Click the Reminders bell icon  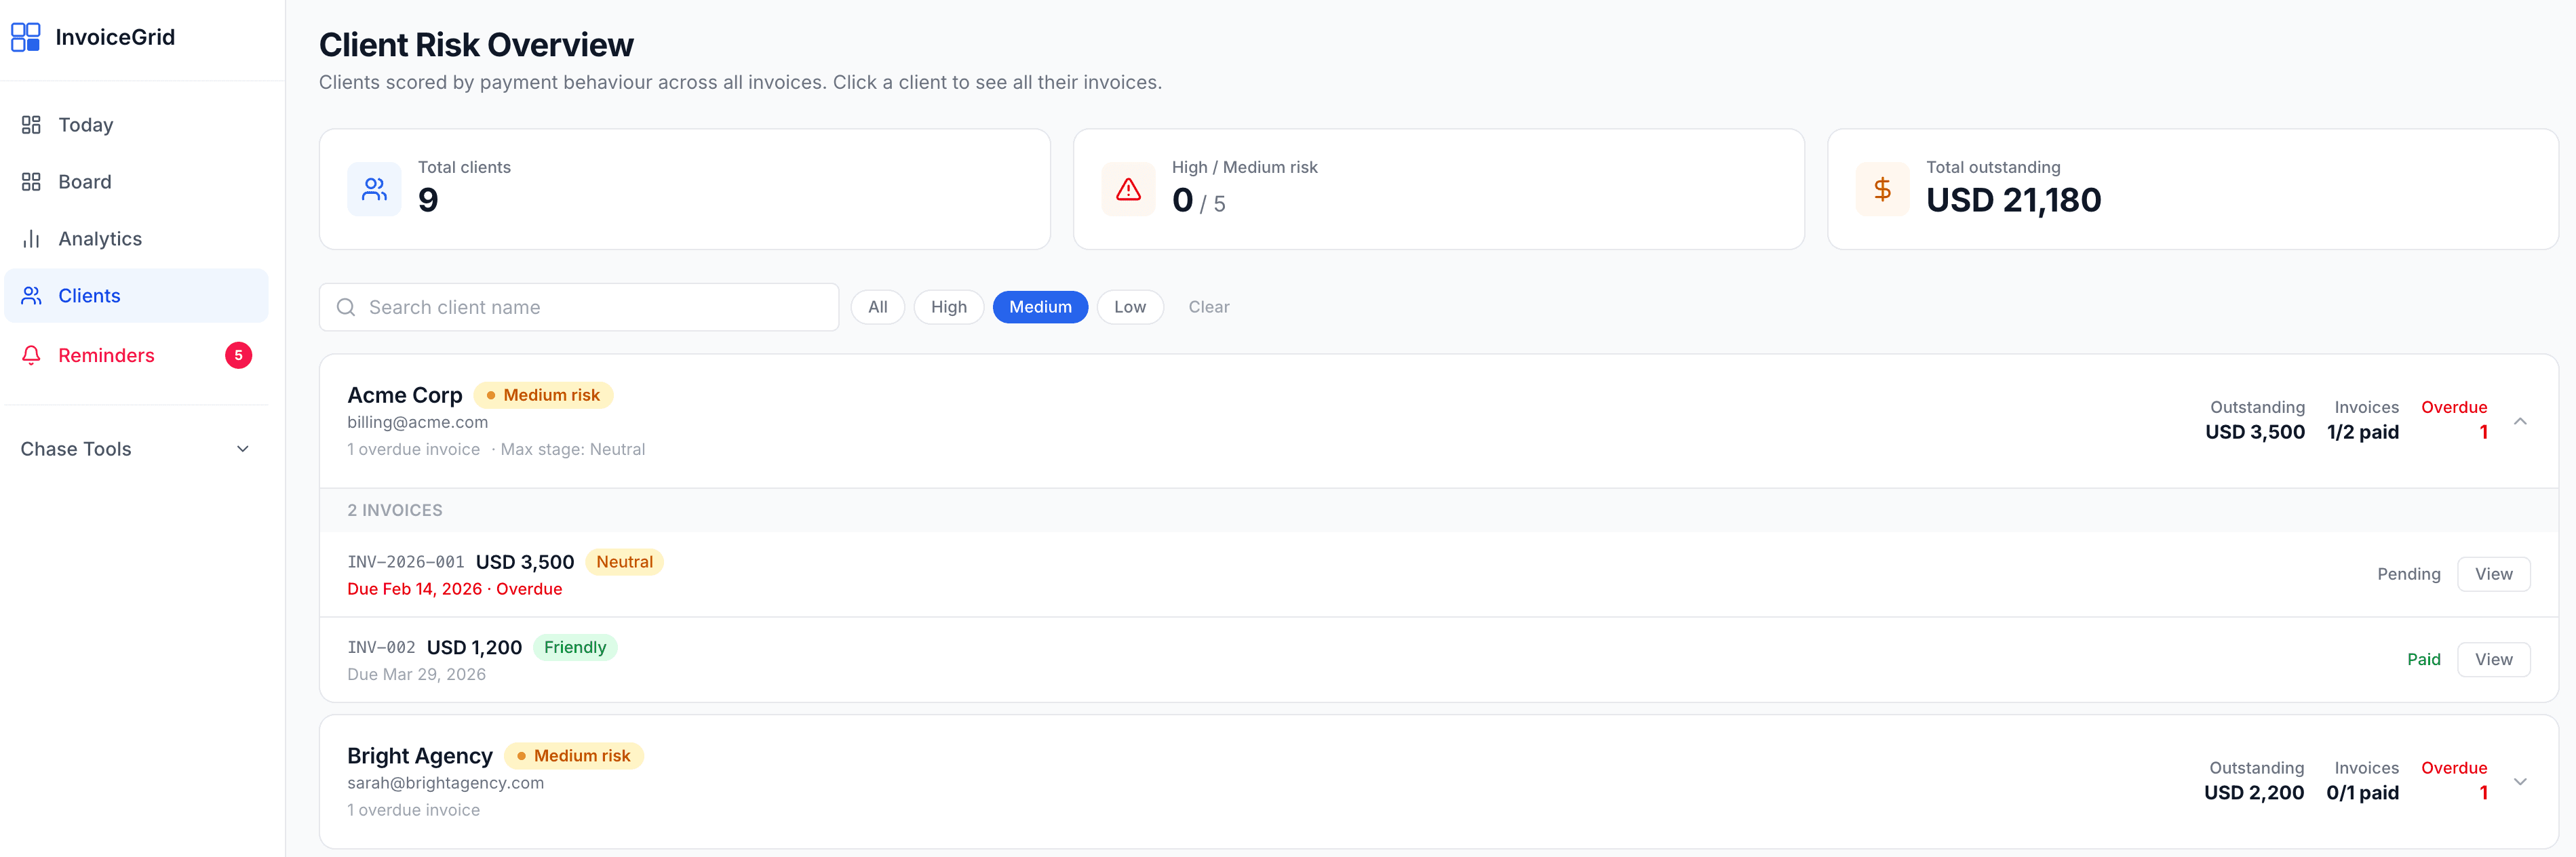click(x=31, y=355)
